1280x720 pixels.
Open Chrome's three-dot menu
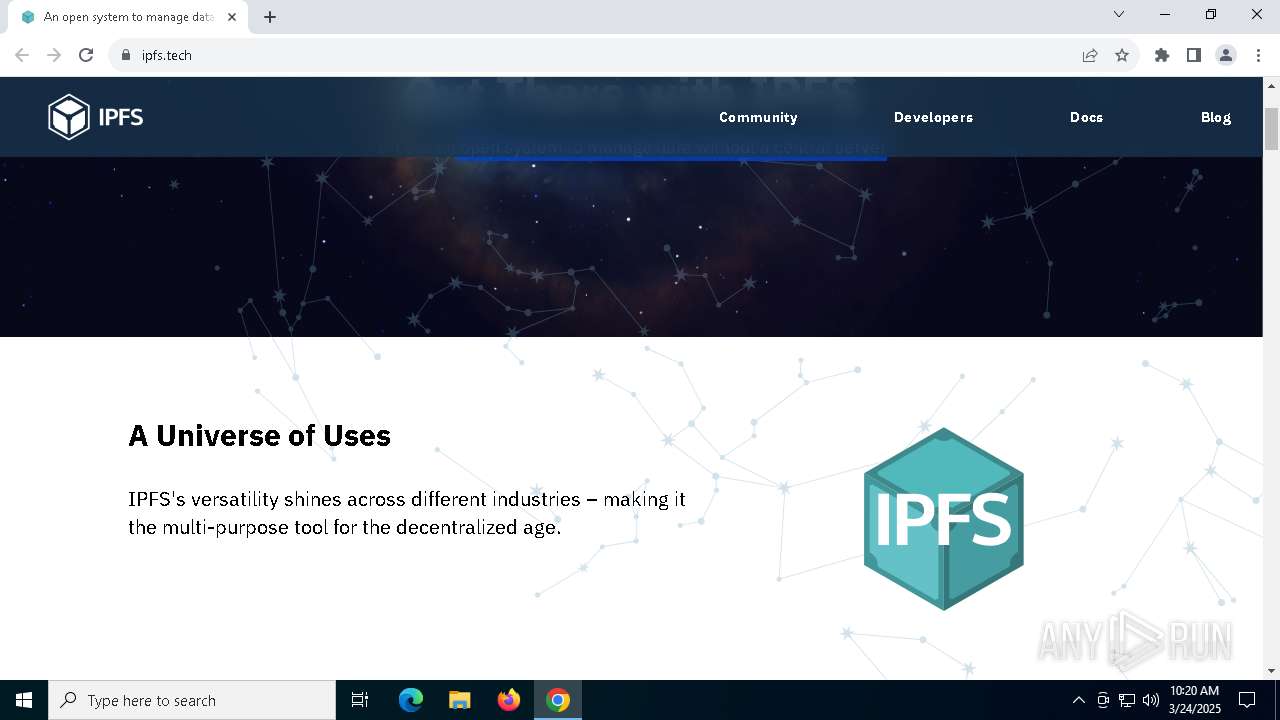point(1258,55)
